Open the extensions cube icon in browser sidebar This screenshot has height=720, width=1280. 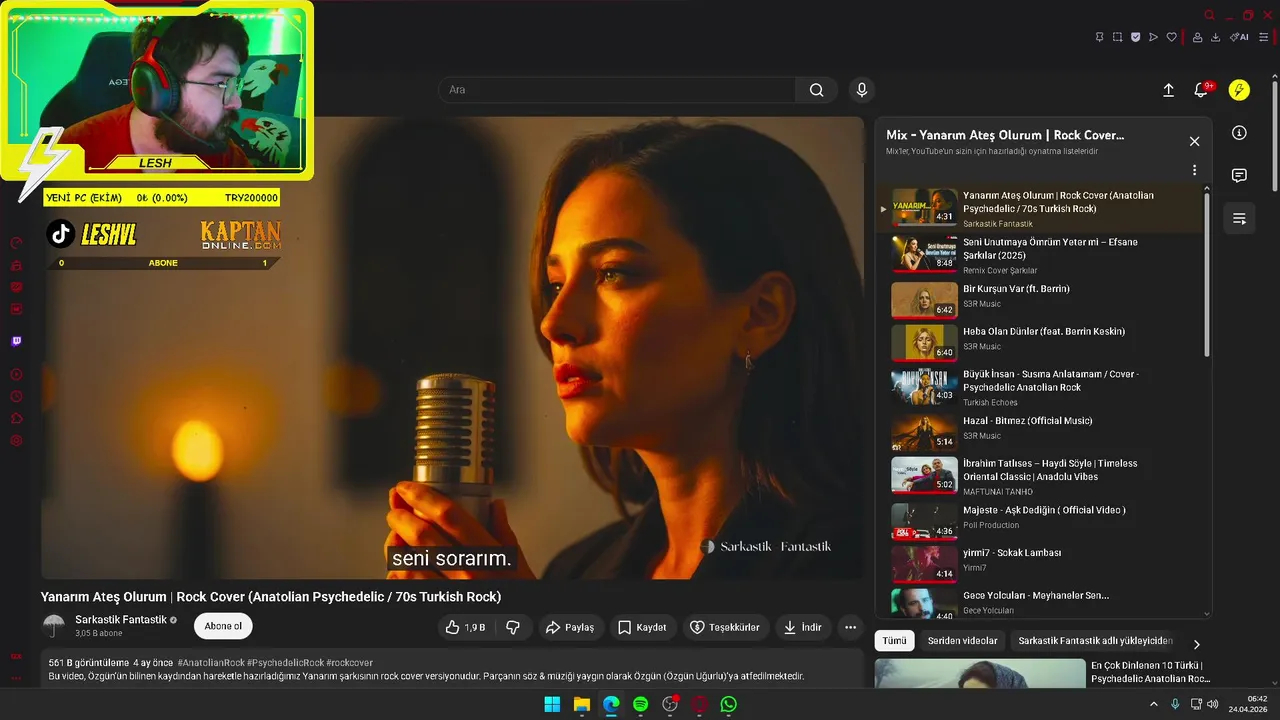pos(16,418)
